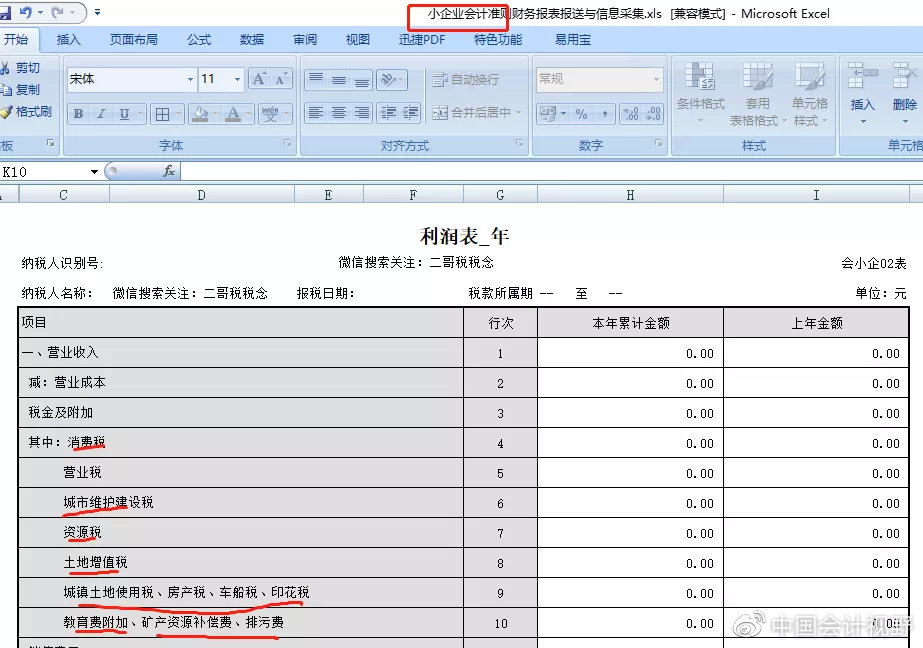This screenshot has height=648, width=923.
Task: Click the Redo icon in quick access toolbar
Action: click(x=59, y=12)
